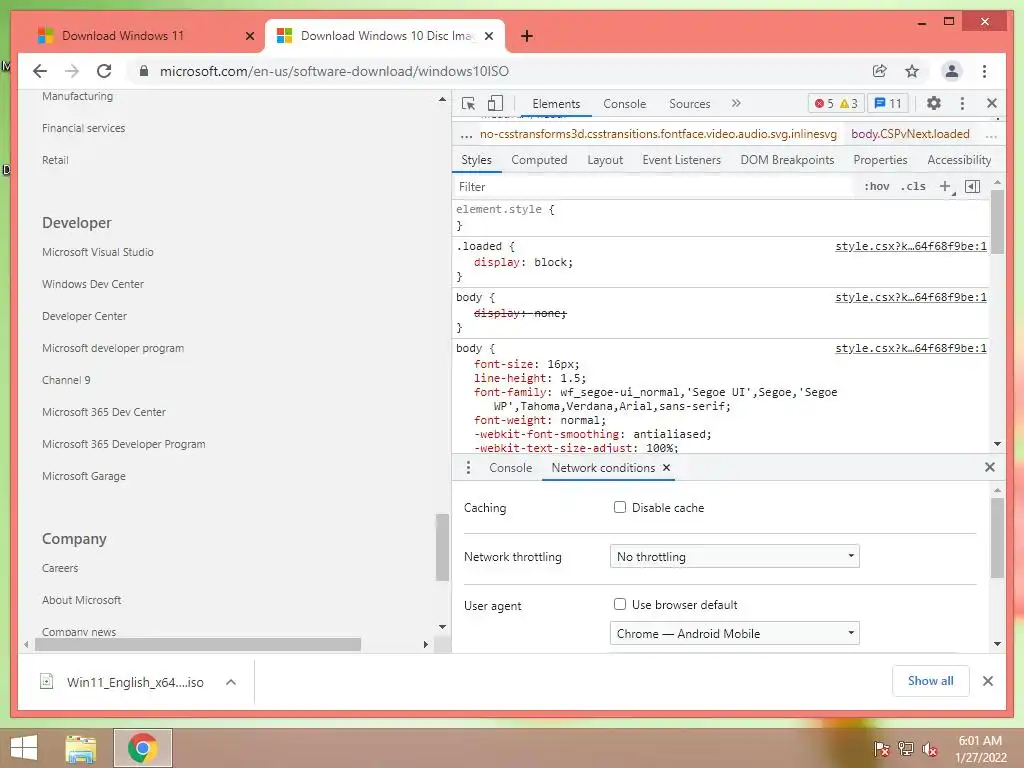Enable the Disable cache checkbox
This screenshot has width=1024, height=768.
(620, 507)
